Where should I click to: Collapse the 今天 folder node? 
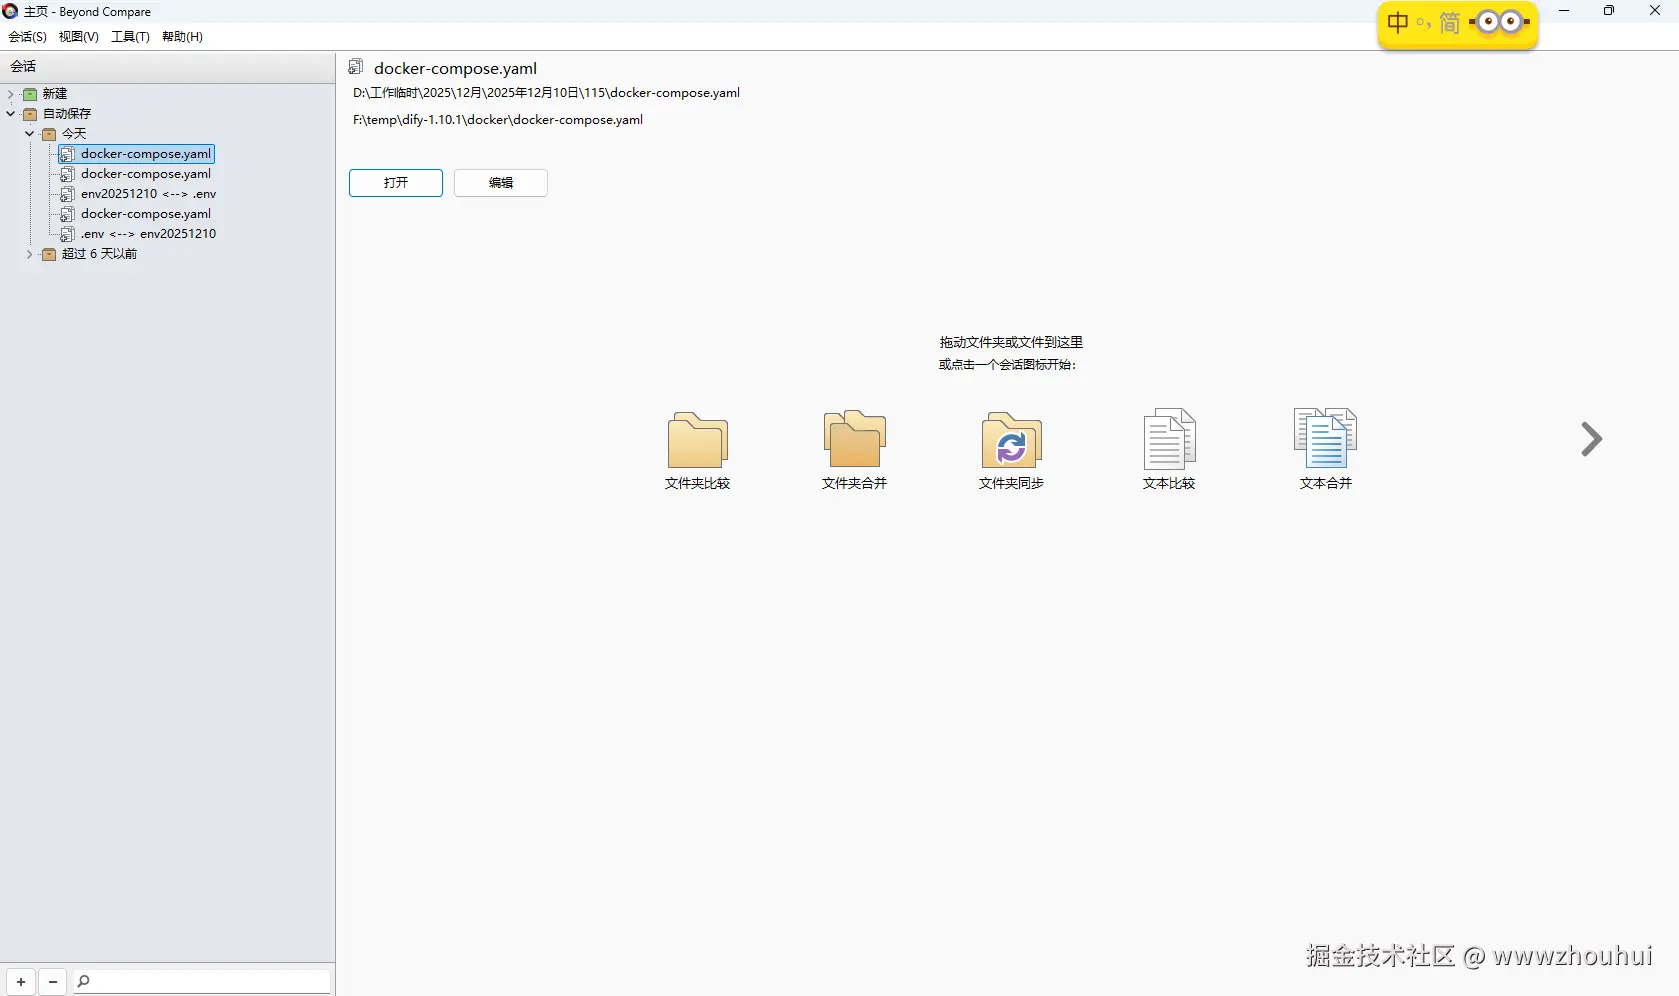30,134
